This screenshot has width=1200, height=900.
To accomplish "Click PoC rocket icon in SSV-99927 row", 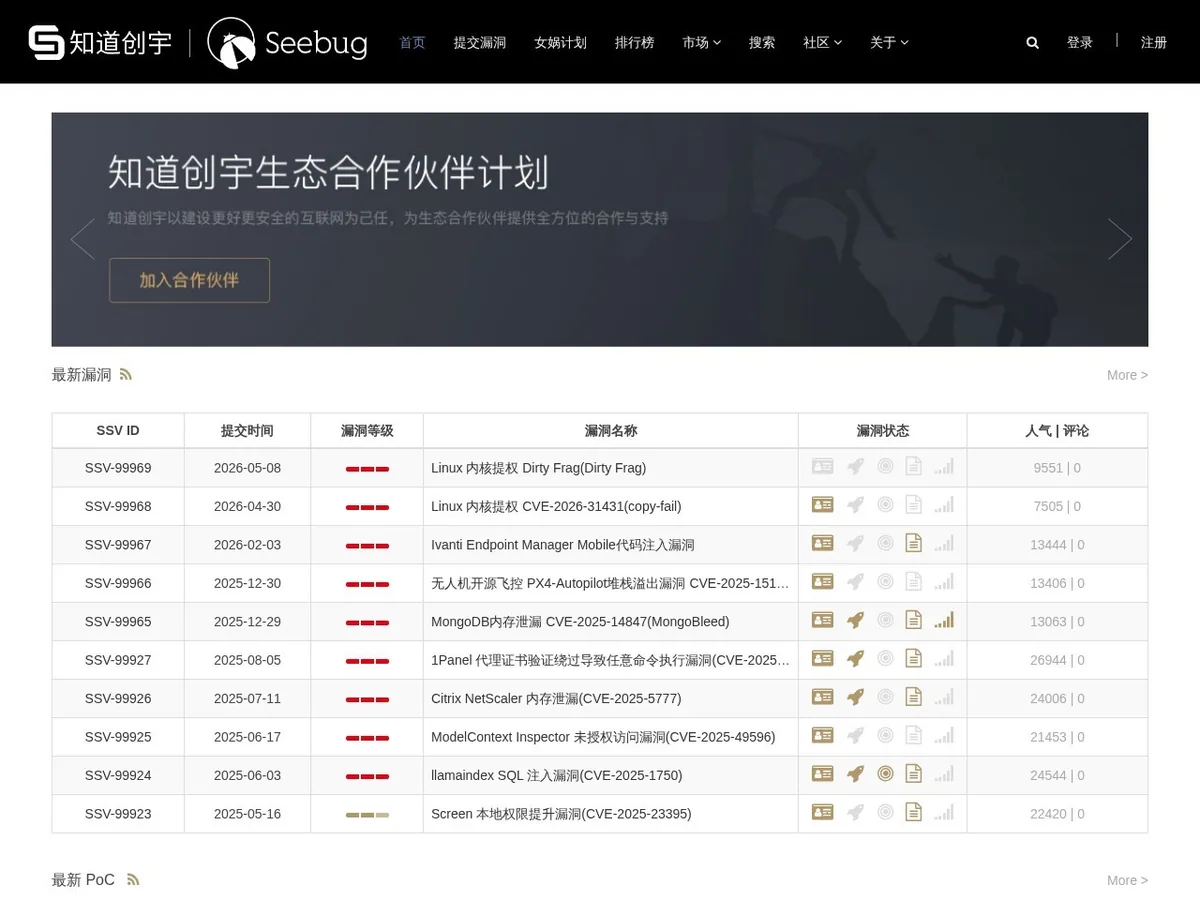I will pyautogui.click(x=855, y=659).
